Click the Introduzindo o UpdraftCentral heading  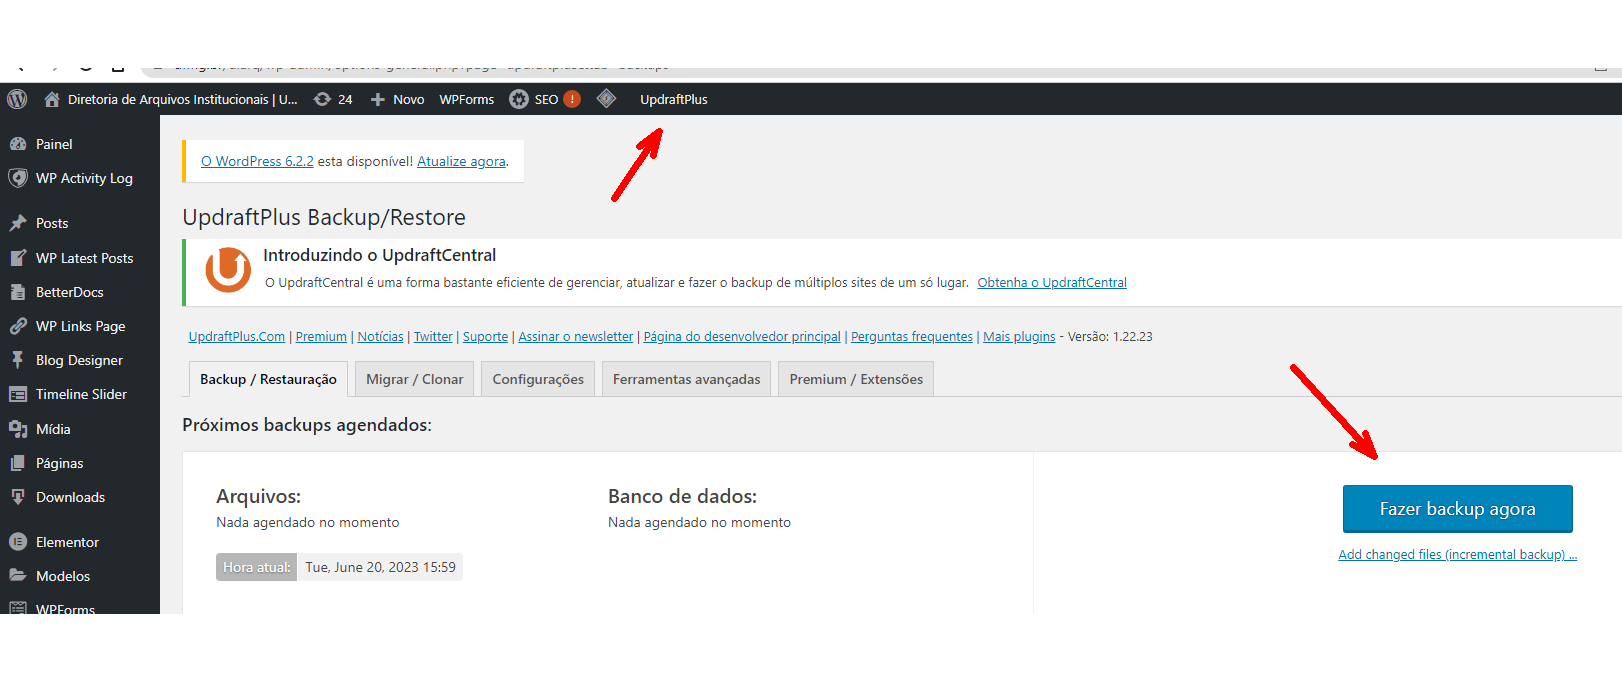pyautogui.click(x=379, y=255)
